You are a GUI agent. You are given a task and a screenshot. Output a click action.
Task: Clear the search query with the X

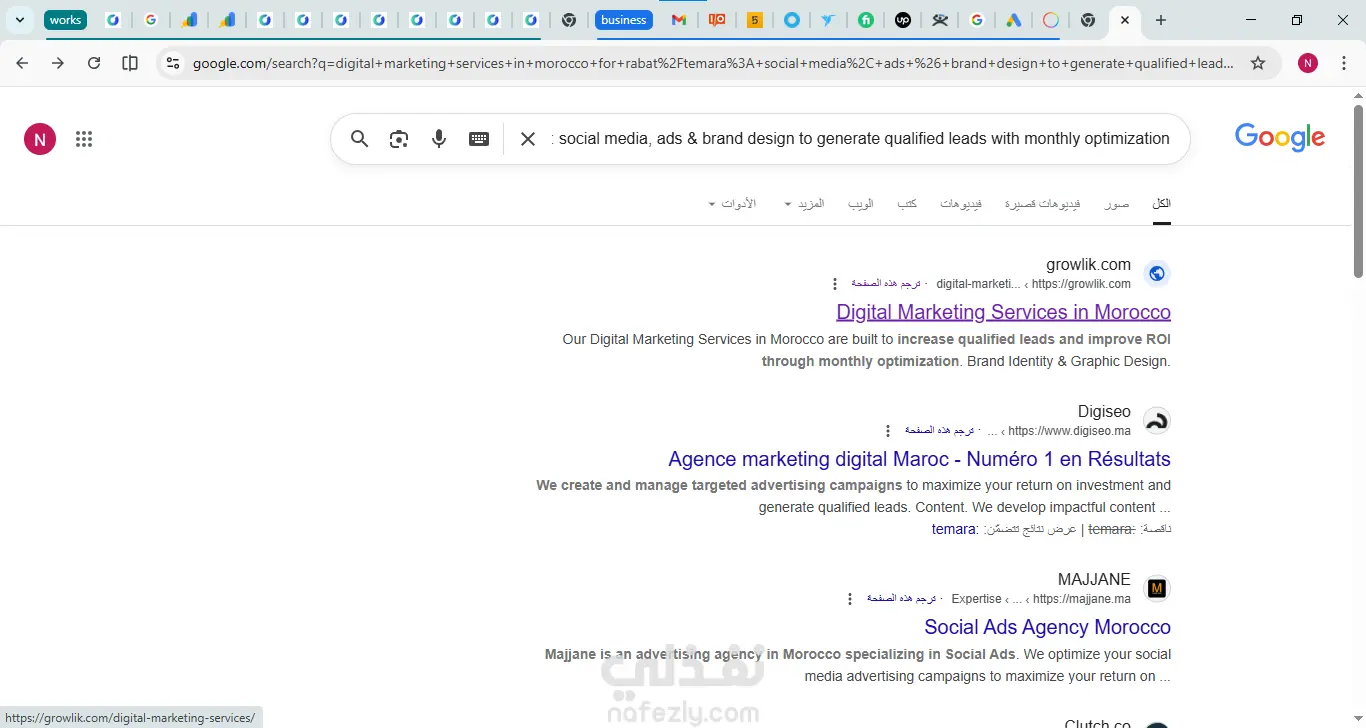pos(528,139)
